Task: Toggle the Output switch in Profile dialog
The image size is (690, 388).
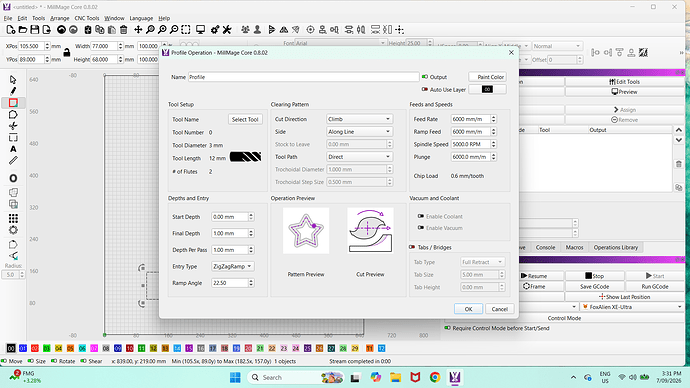Action: (425, 77)
